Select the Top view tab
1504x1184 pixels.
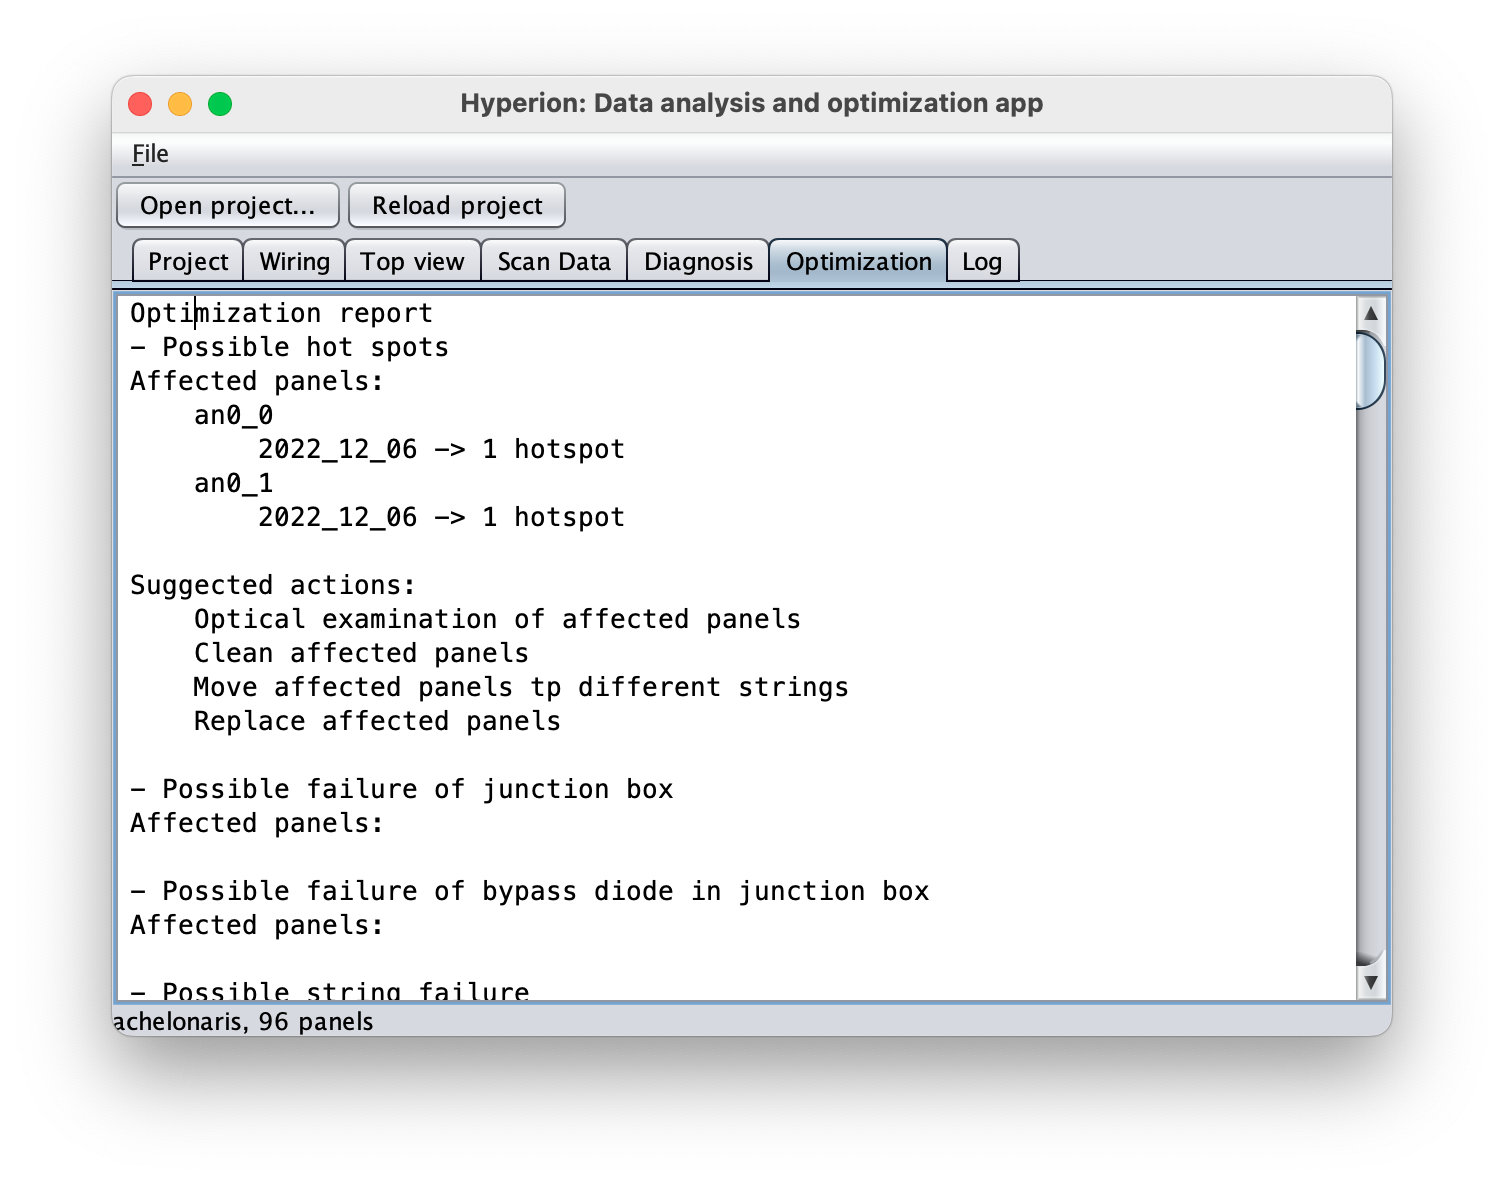412,261
